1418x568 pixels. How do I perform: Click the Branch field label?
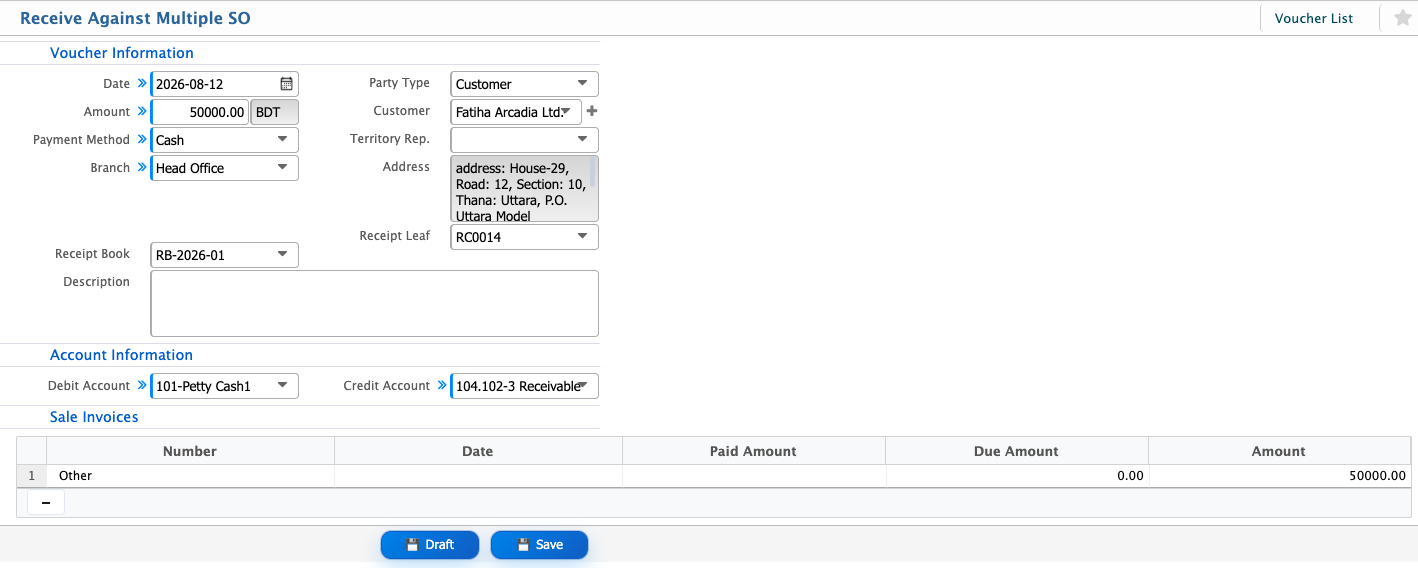point(110,168)
